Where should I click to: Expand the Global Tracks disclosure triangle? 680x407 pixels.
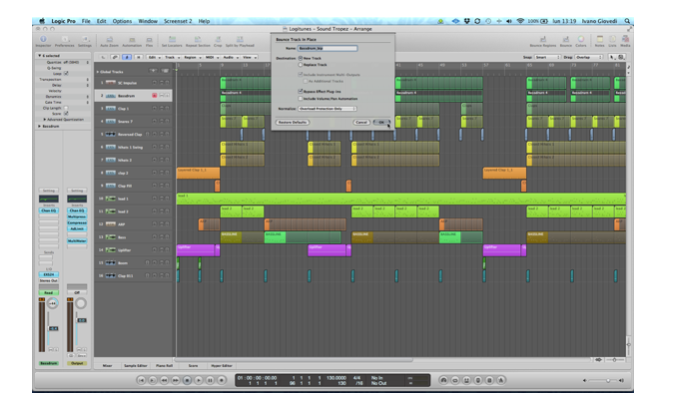tap(98, 72)
